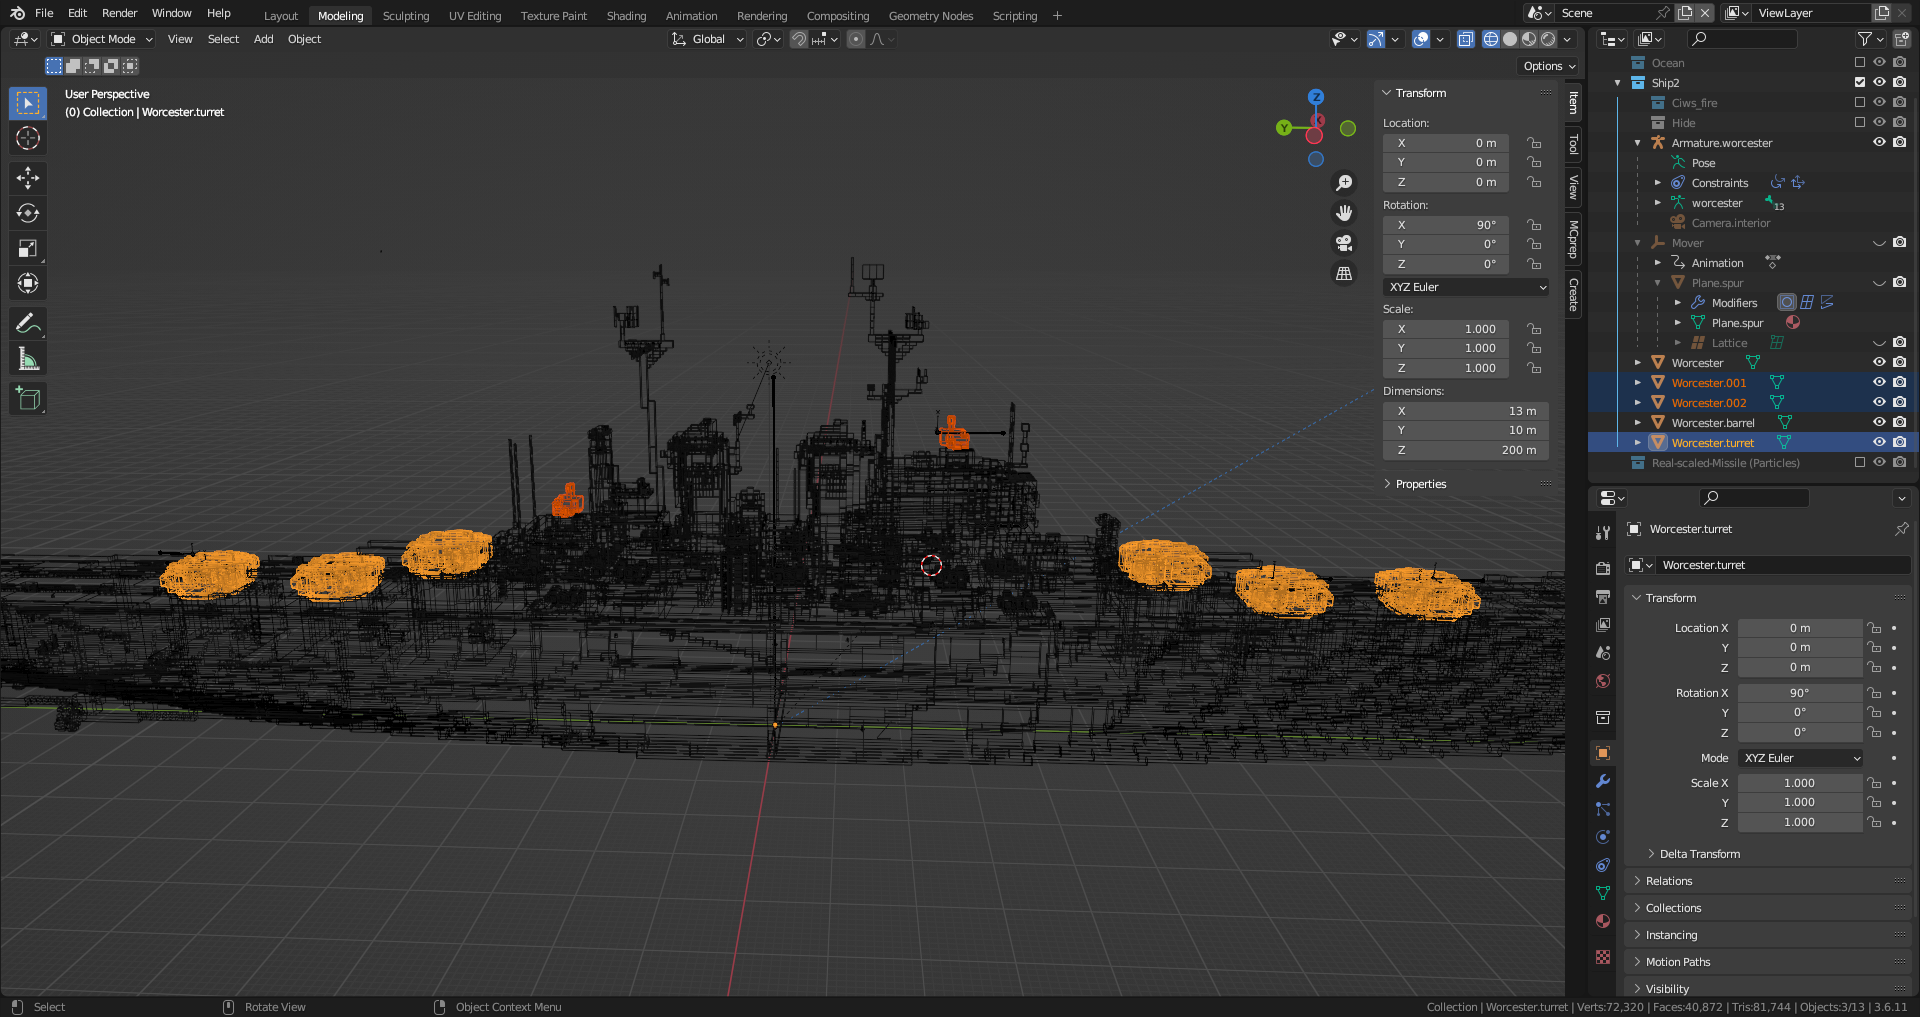1920x1017 pixels.
Task: Select the Rotate tool
Action: (x=28, y=213)
